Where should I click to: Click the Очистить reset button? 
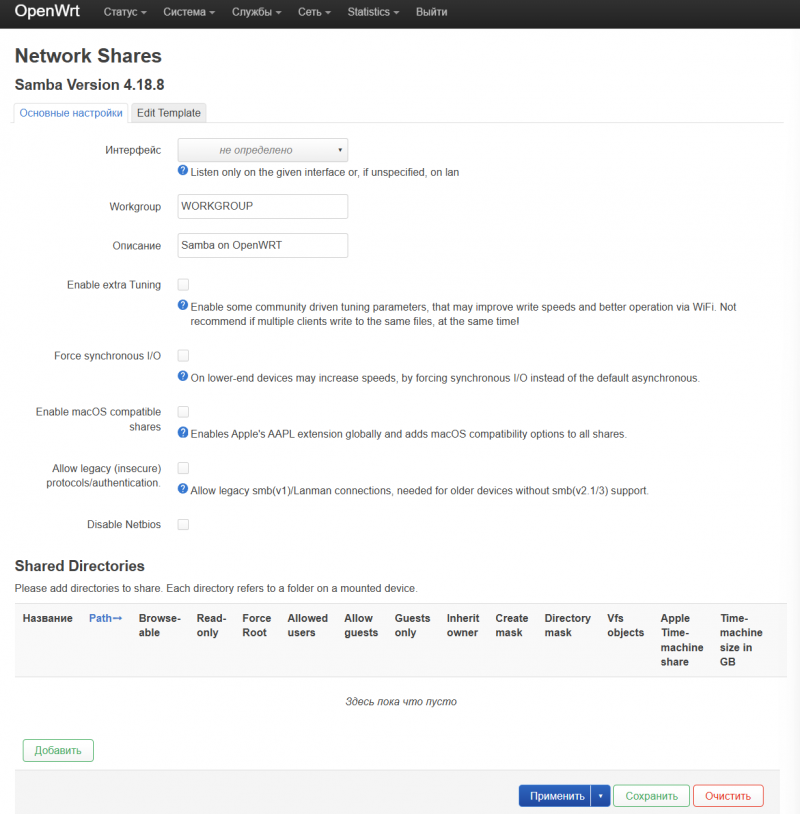[727, 796]
